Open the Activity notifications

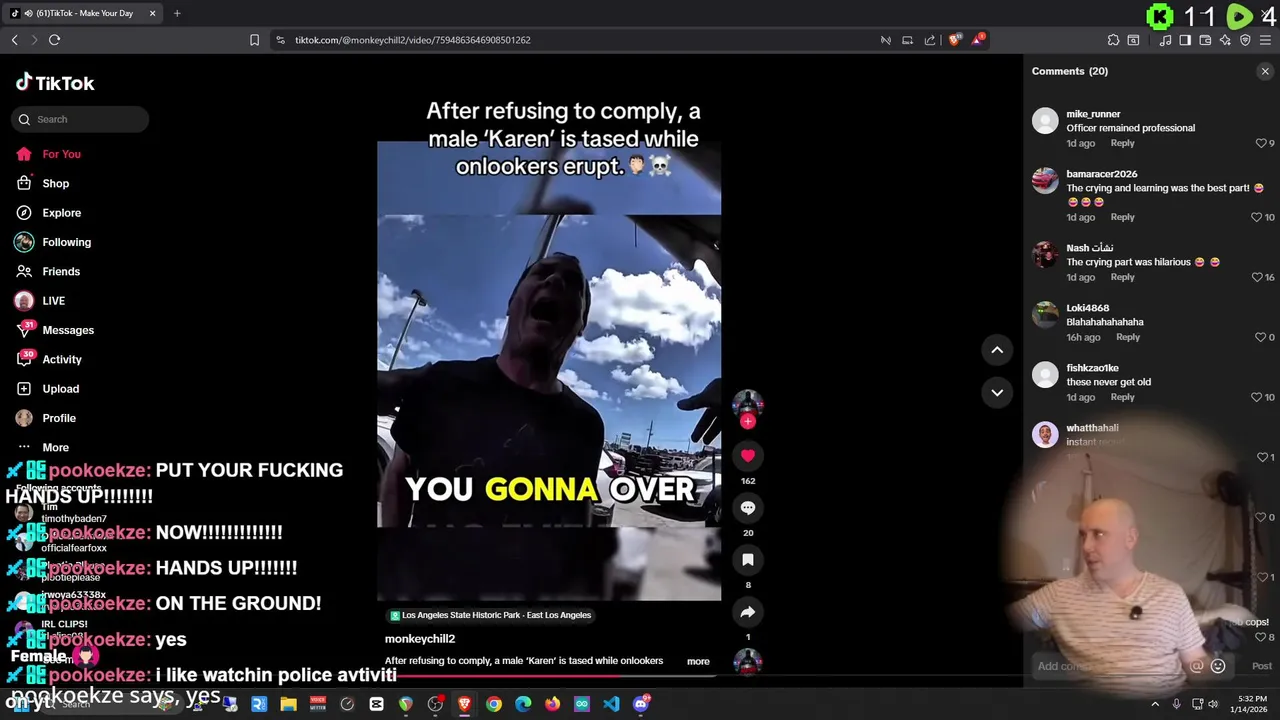pyautogui.click(x=49, y=359)
